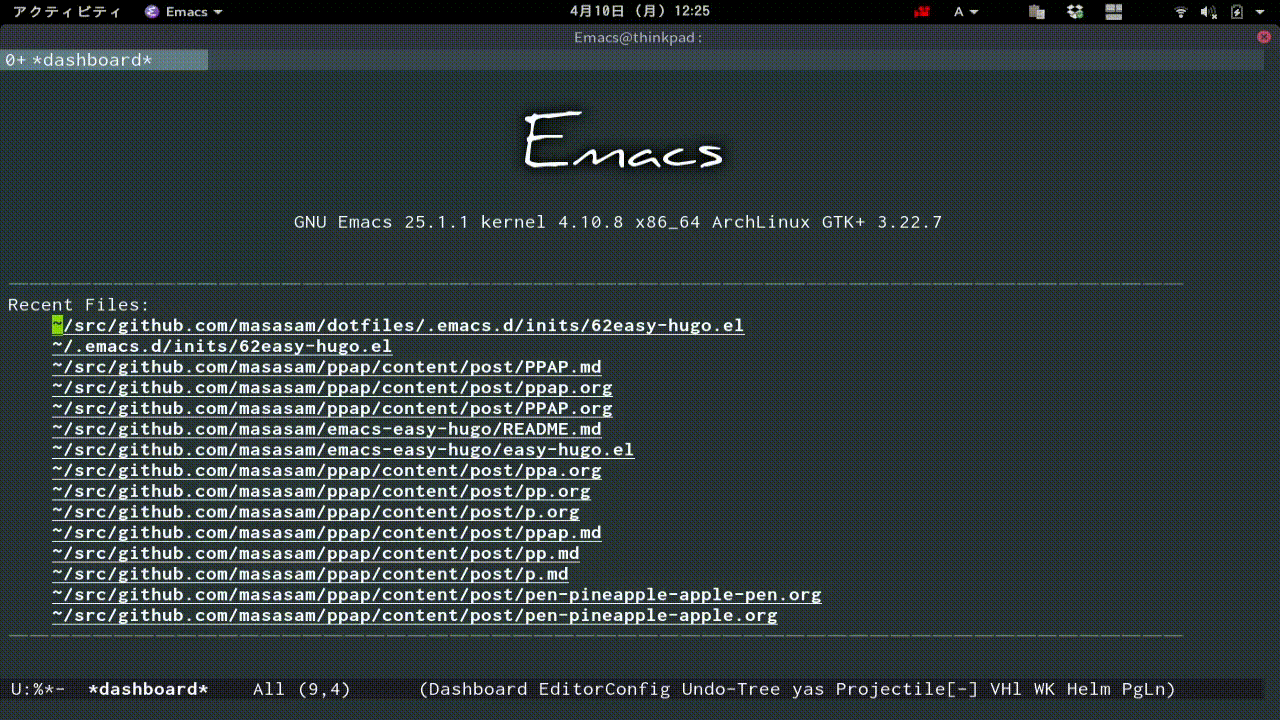Viewport: 1280px width, 720px height.
Task: Open the clock showing 4月10日 12:25
Action: (640, 12)
